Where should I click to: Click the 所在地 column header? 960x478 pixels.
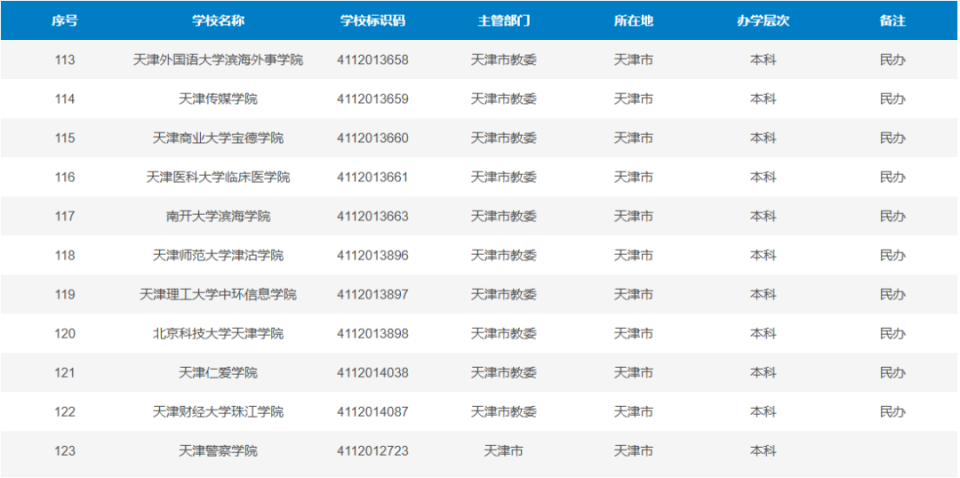point(634,21)
